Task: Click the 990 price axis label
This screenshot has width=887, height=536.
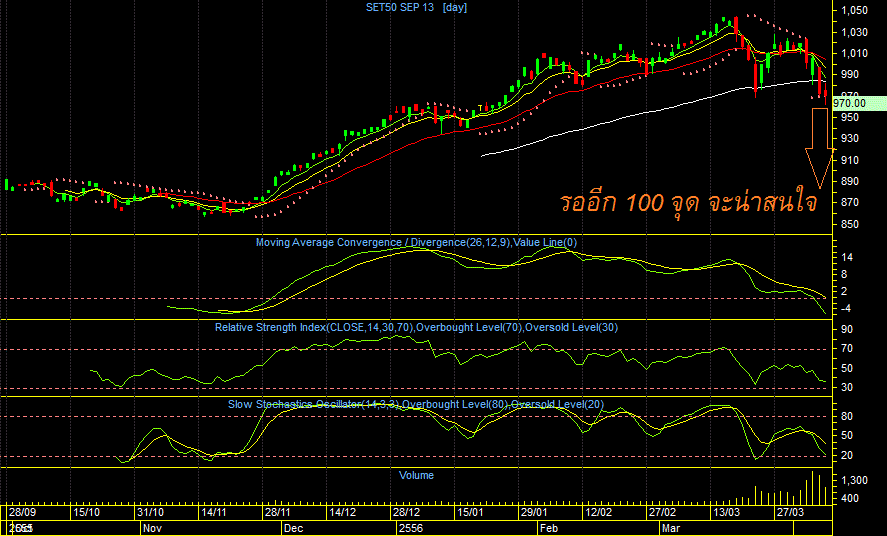Action: (x=850, y=75)
